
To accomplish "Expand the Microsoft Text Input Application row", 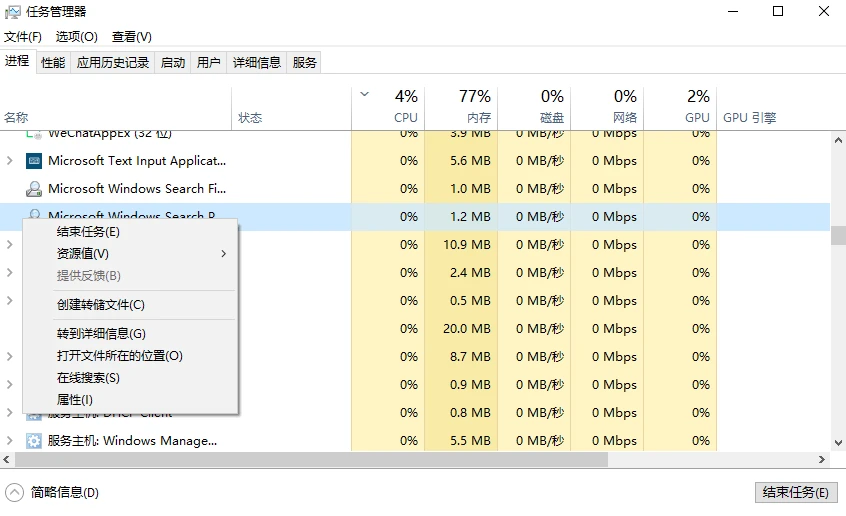I will pyautogui.click(x=10, y=160).
